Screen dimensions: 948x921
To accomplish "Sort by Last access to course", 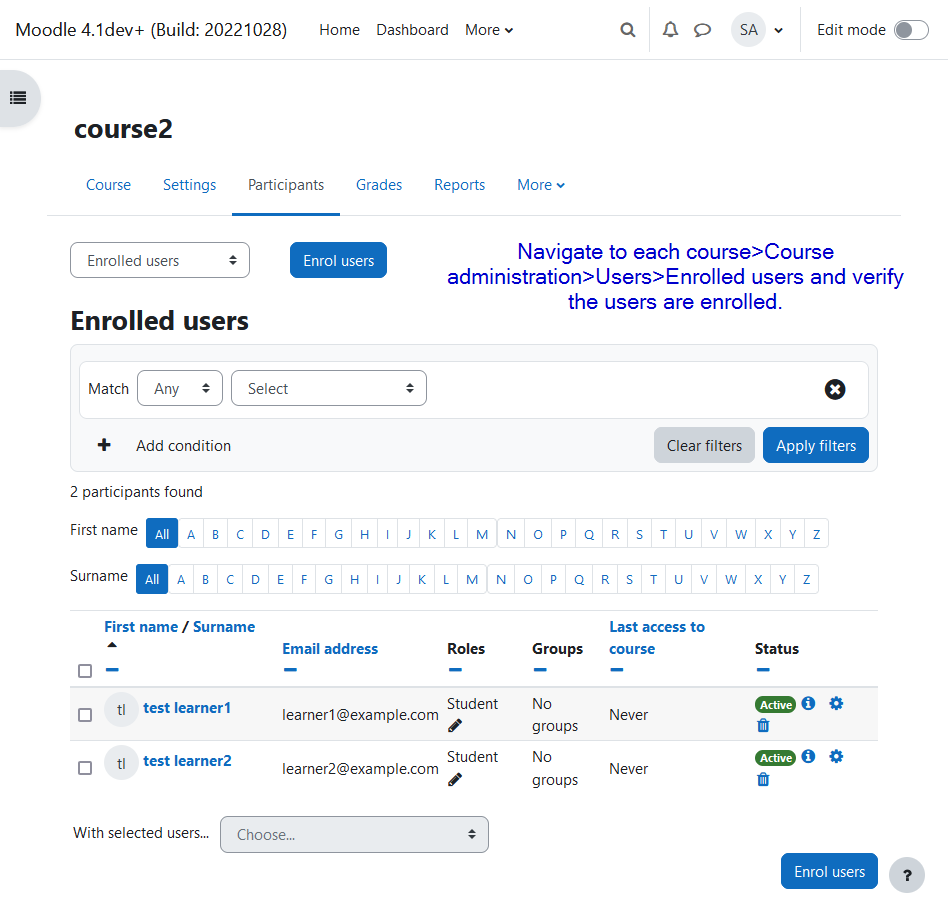I will [657, 637].
